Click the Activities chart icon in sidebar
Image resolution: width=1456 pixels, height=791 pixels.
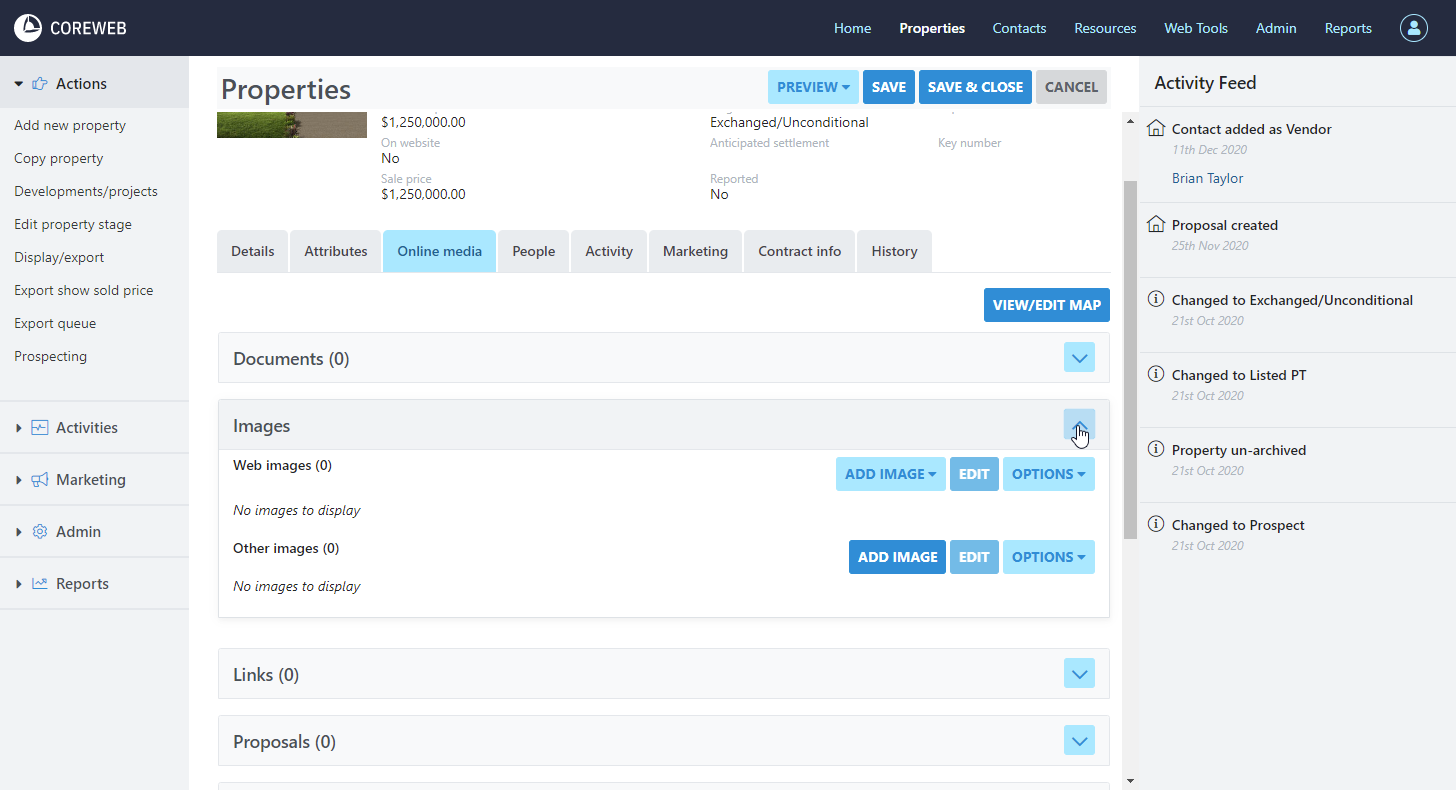pyautogui.click(x=40, y=428)
